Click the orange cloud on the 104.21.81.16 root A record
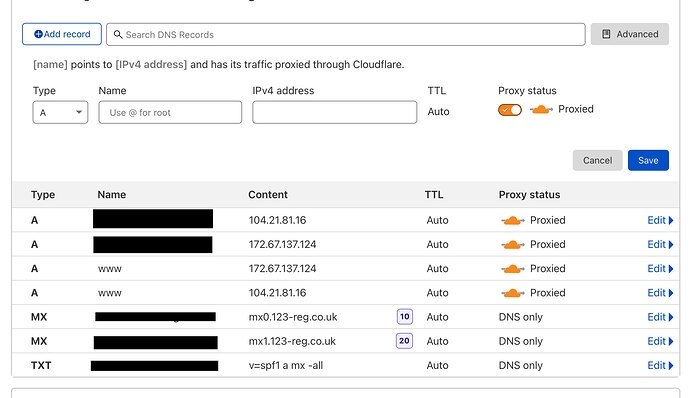Image resolution: width=690 pixels, height=398 pixels. point(513,220)
